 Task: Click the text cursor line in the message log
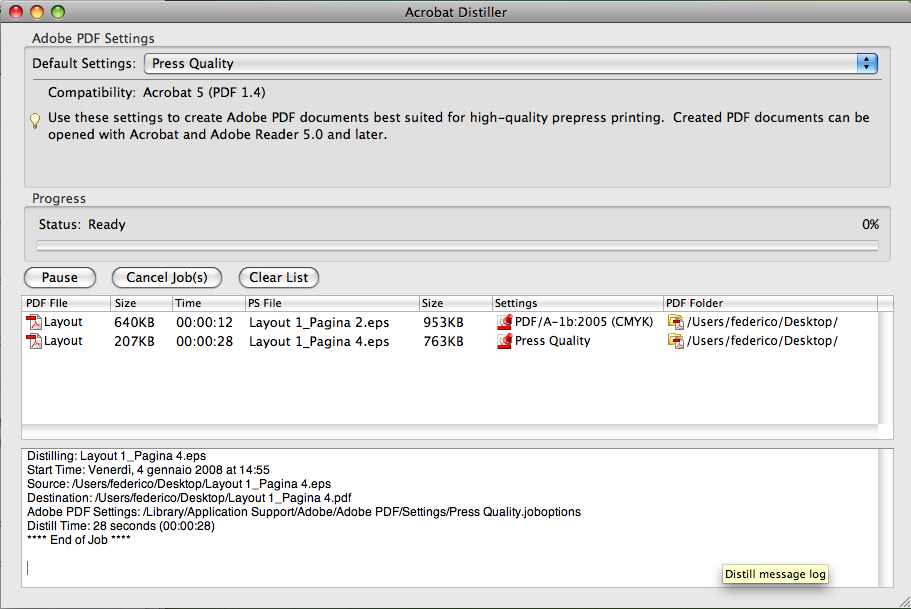pos(27,567)
